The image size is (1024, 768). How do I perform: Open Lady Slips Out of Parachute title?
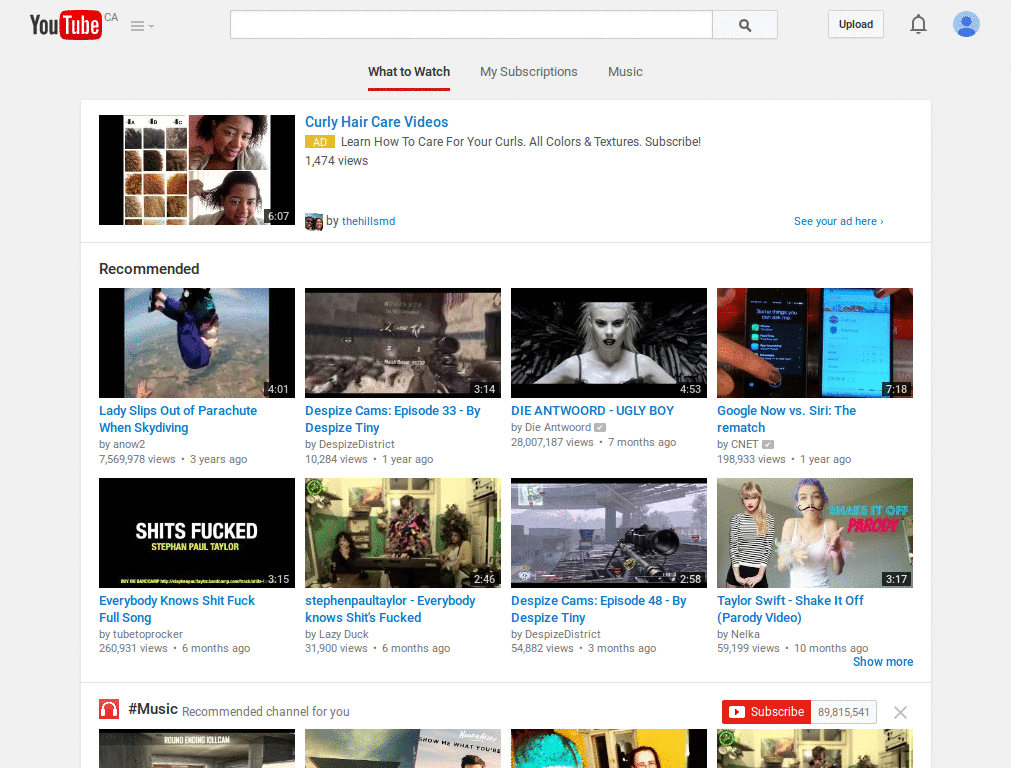pos(178,419)
